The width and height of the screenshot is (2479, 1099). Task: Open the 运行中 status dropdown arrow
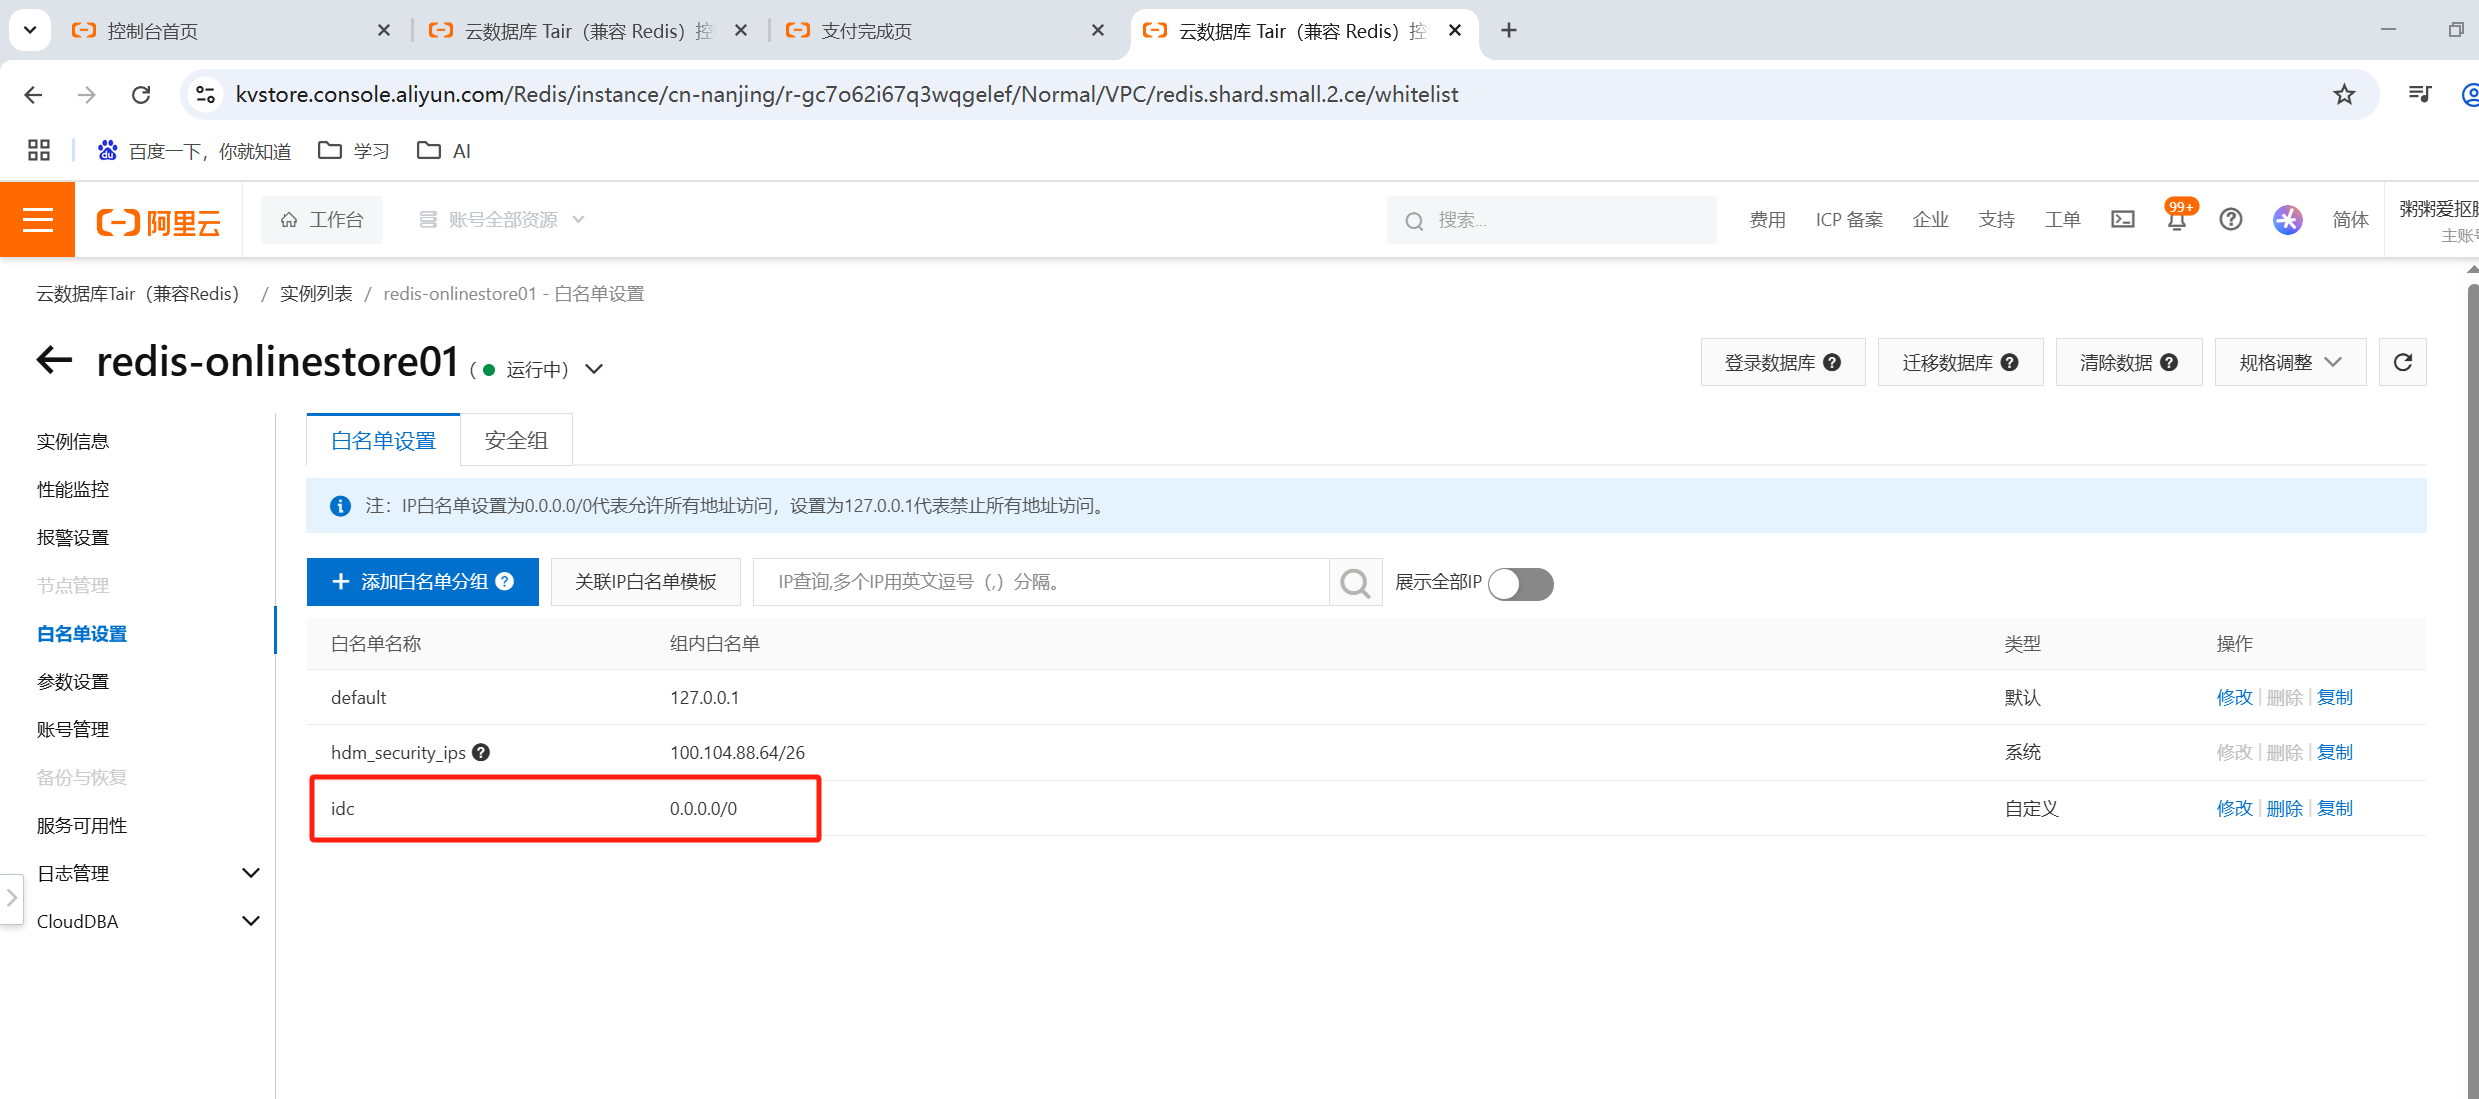594,369
